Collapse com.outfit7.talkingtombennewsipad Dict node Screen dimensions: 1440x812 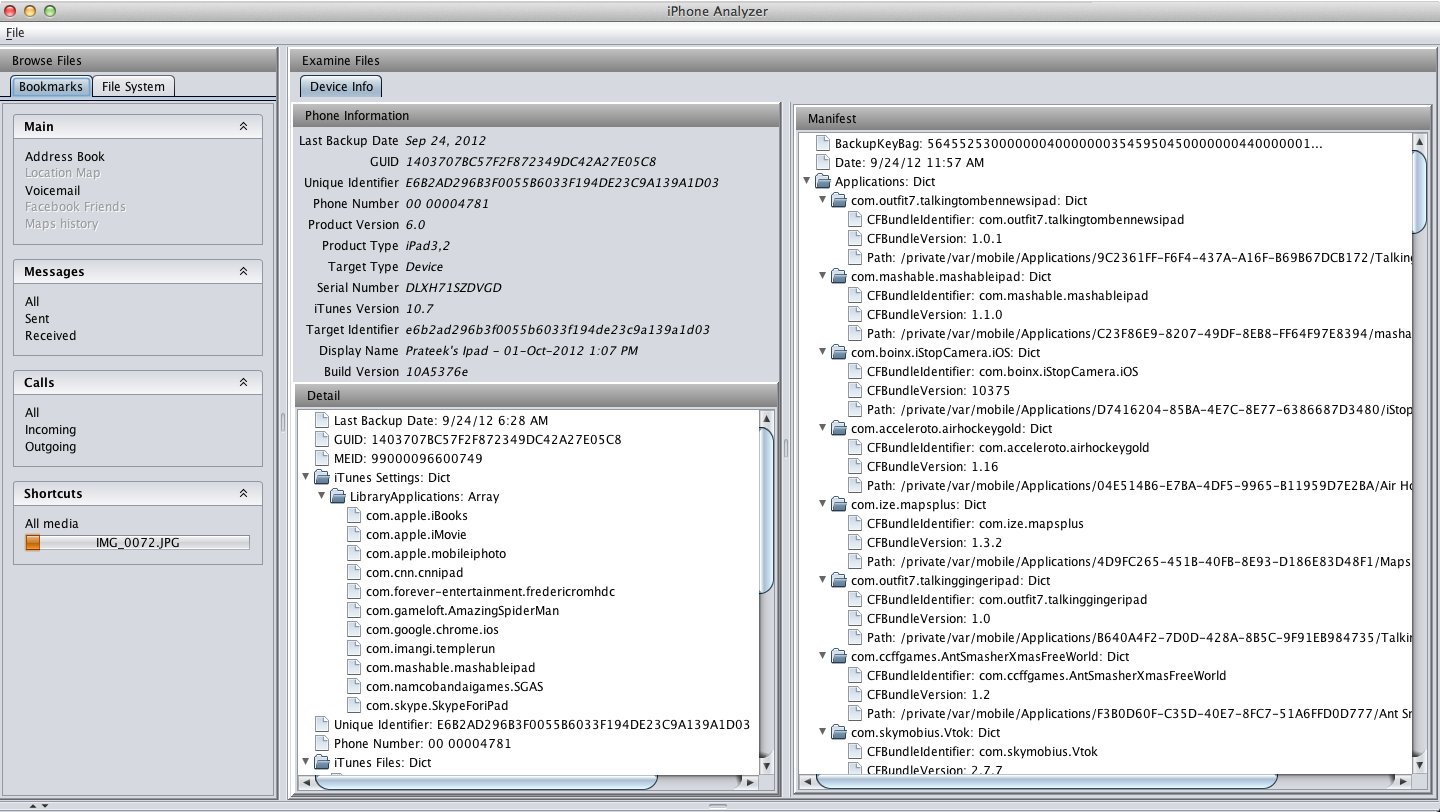coord(822,201)
